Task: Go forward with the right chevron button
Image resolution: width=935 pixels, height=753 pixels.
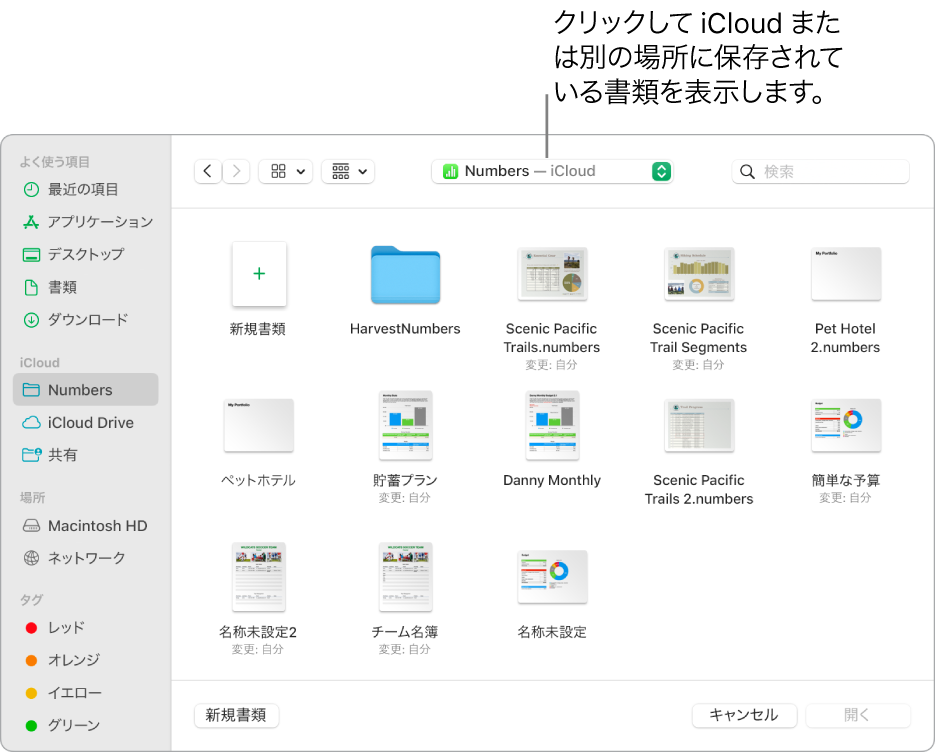Action: (236, 172)
